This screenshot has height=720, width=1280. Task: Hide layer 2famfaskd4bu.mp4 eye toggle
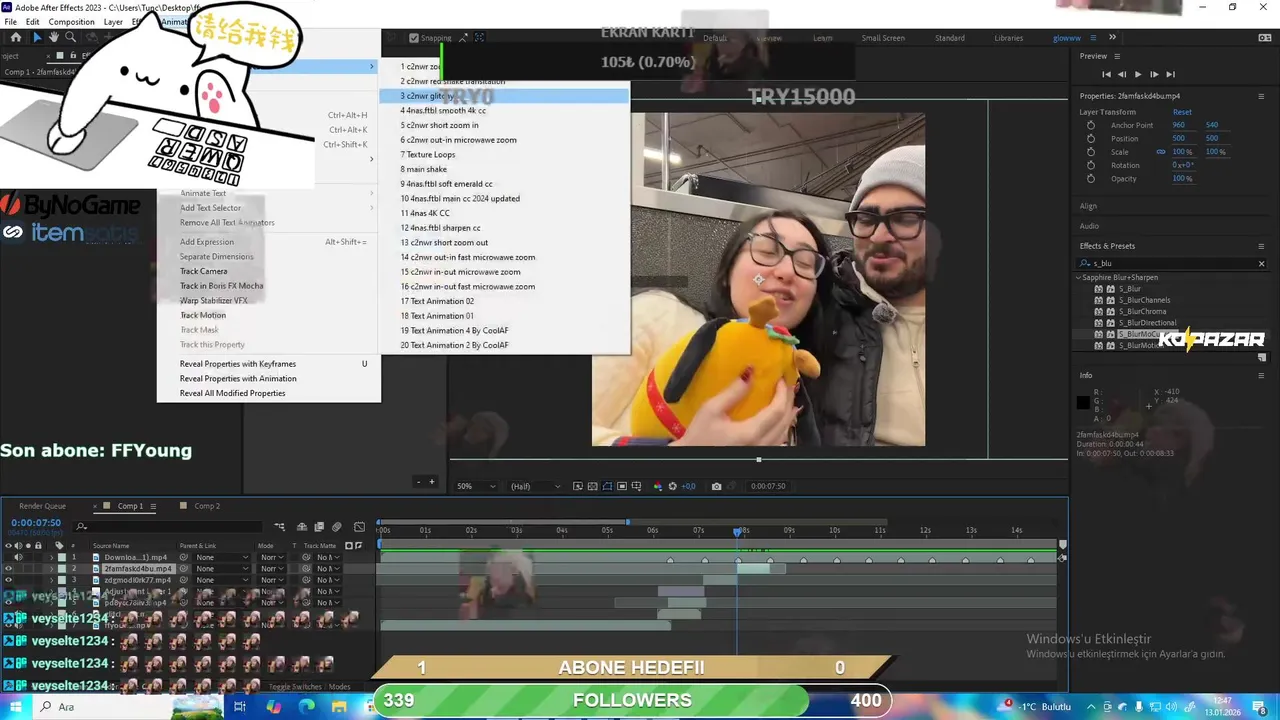point(9,569)
